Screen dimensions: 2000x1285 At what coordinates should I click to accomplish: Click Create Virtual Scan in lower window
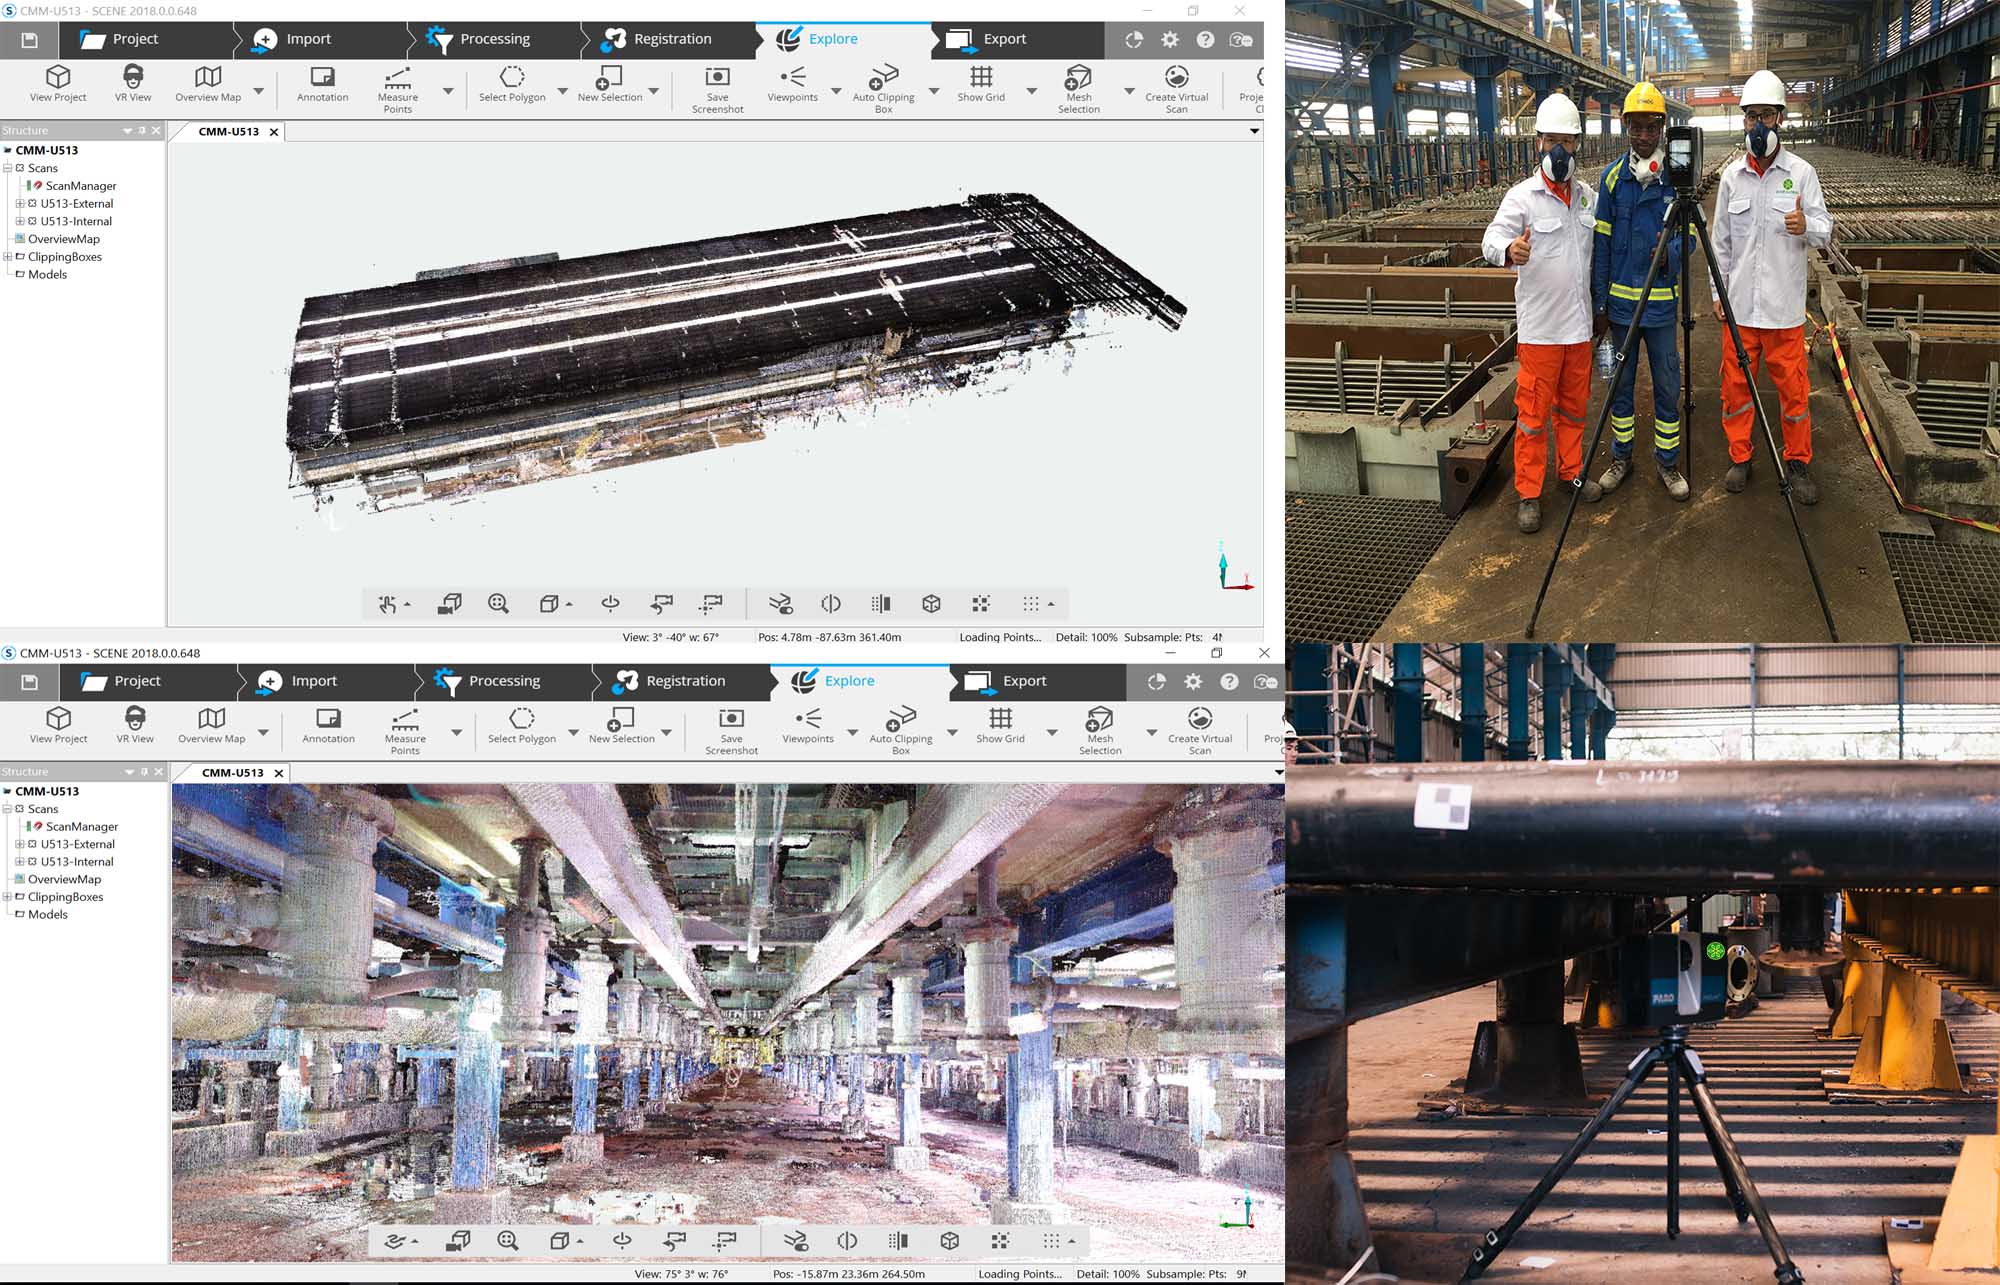[1199, 720]
